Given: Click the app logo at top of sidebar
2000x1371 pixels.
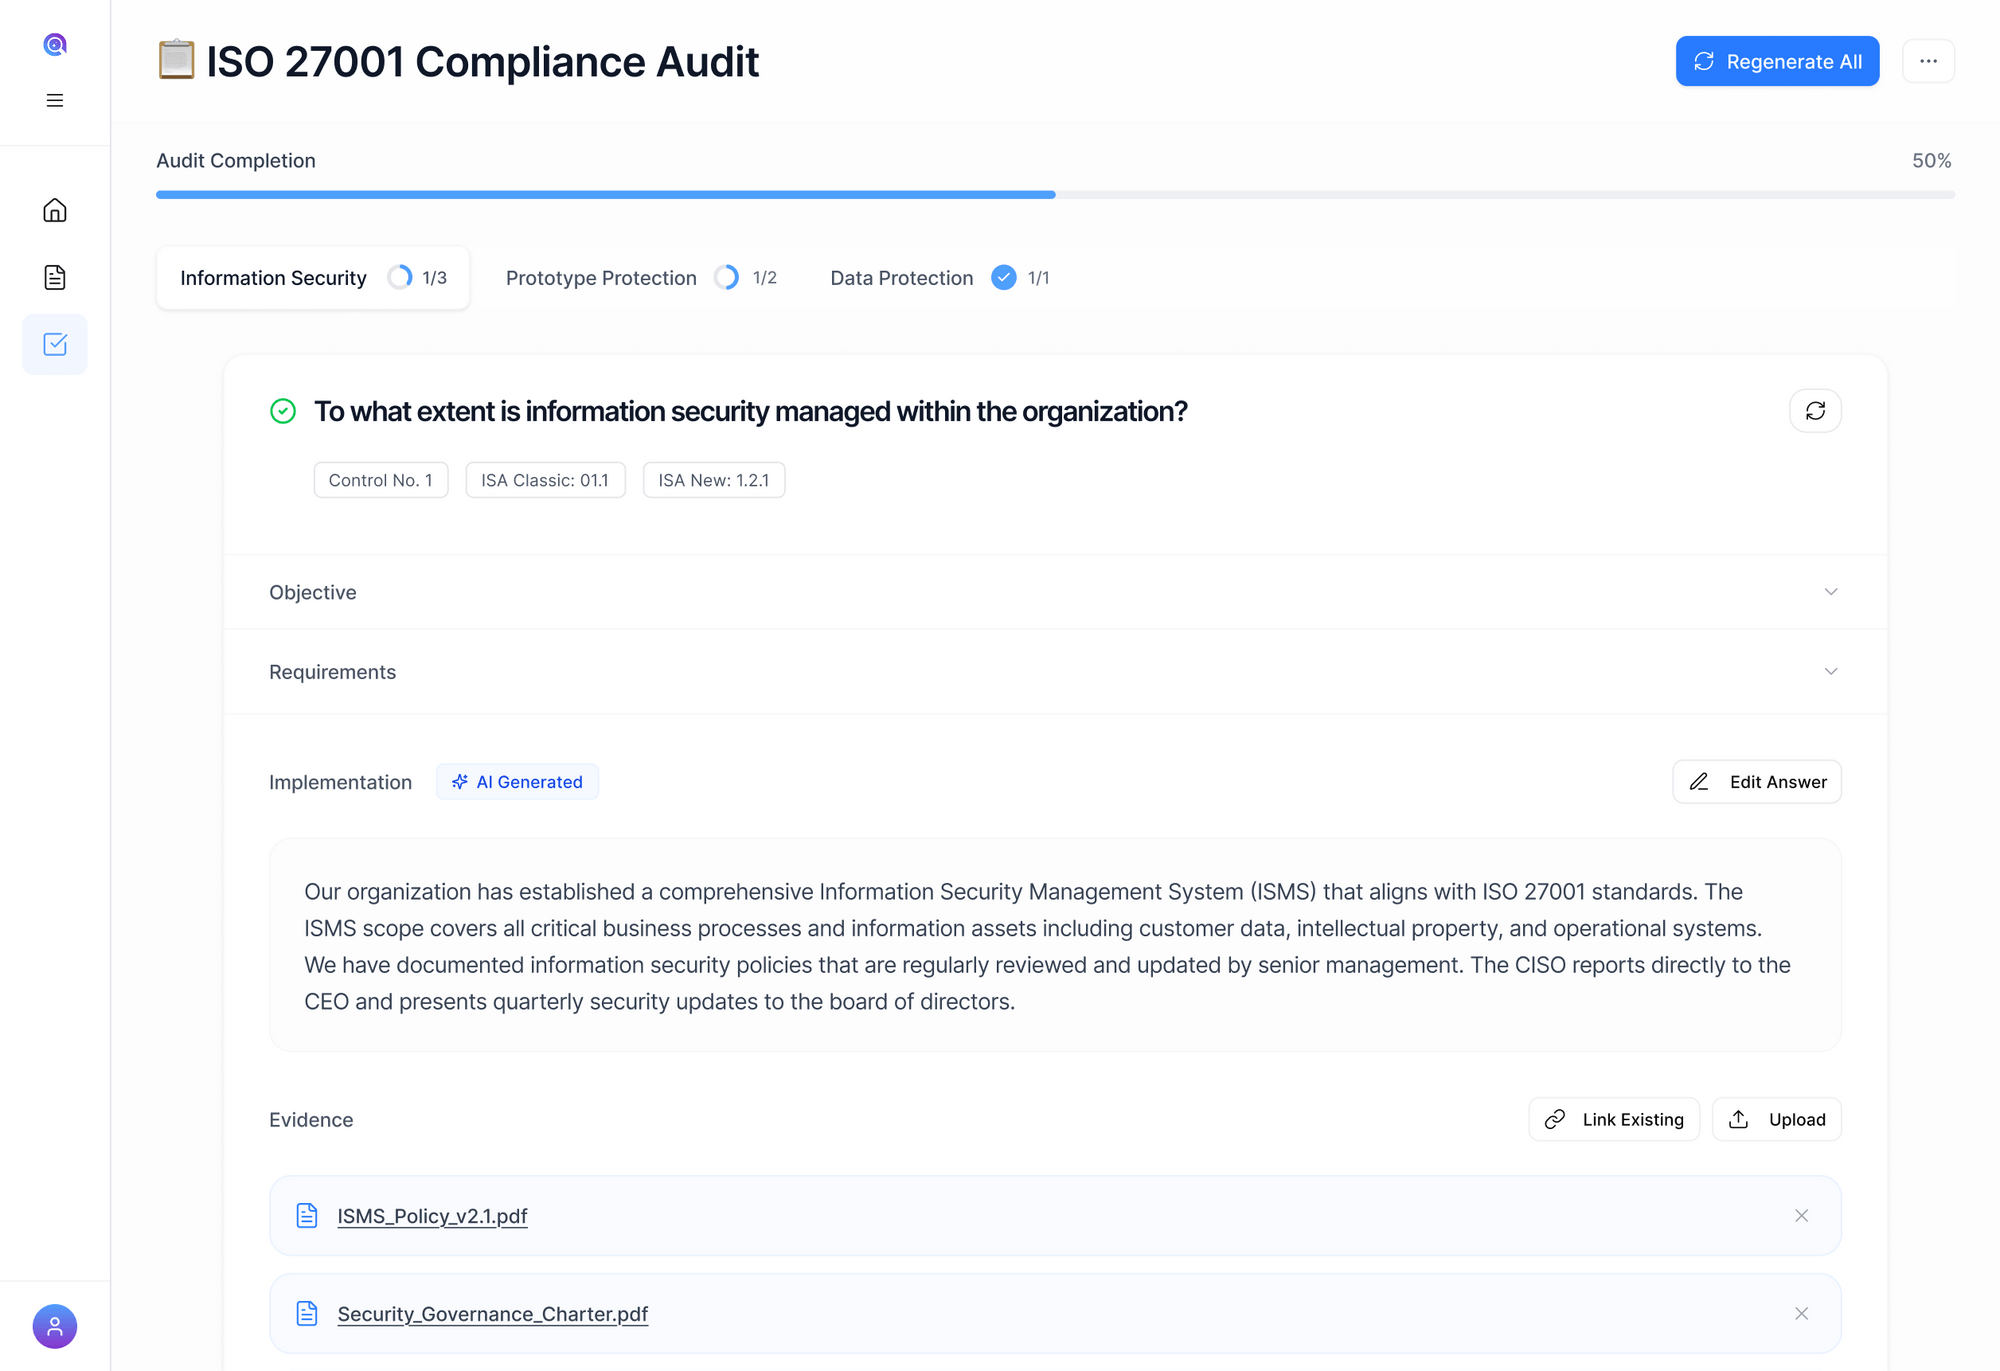Looking at the screenshot, I should coord(55,44).
